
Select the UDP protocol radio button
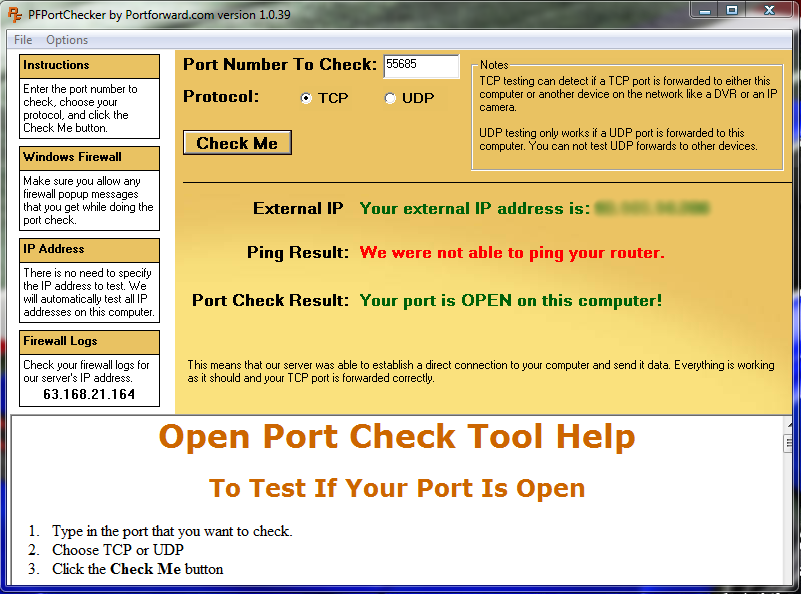[390, 98]
